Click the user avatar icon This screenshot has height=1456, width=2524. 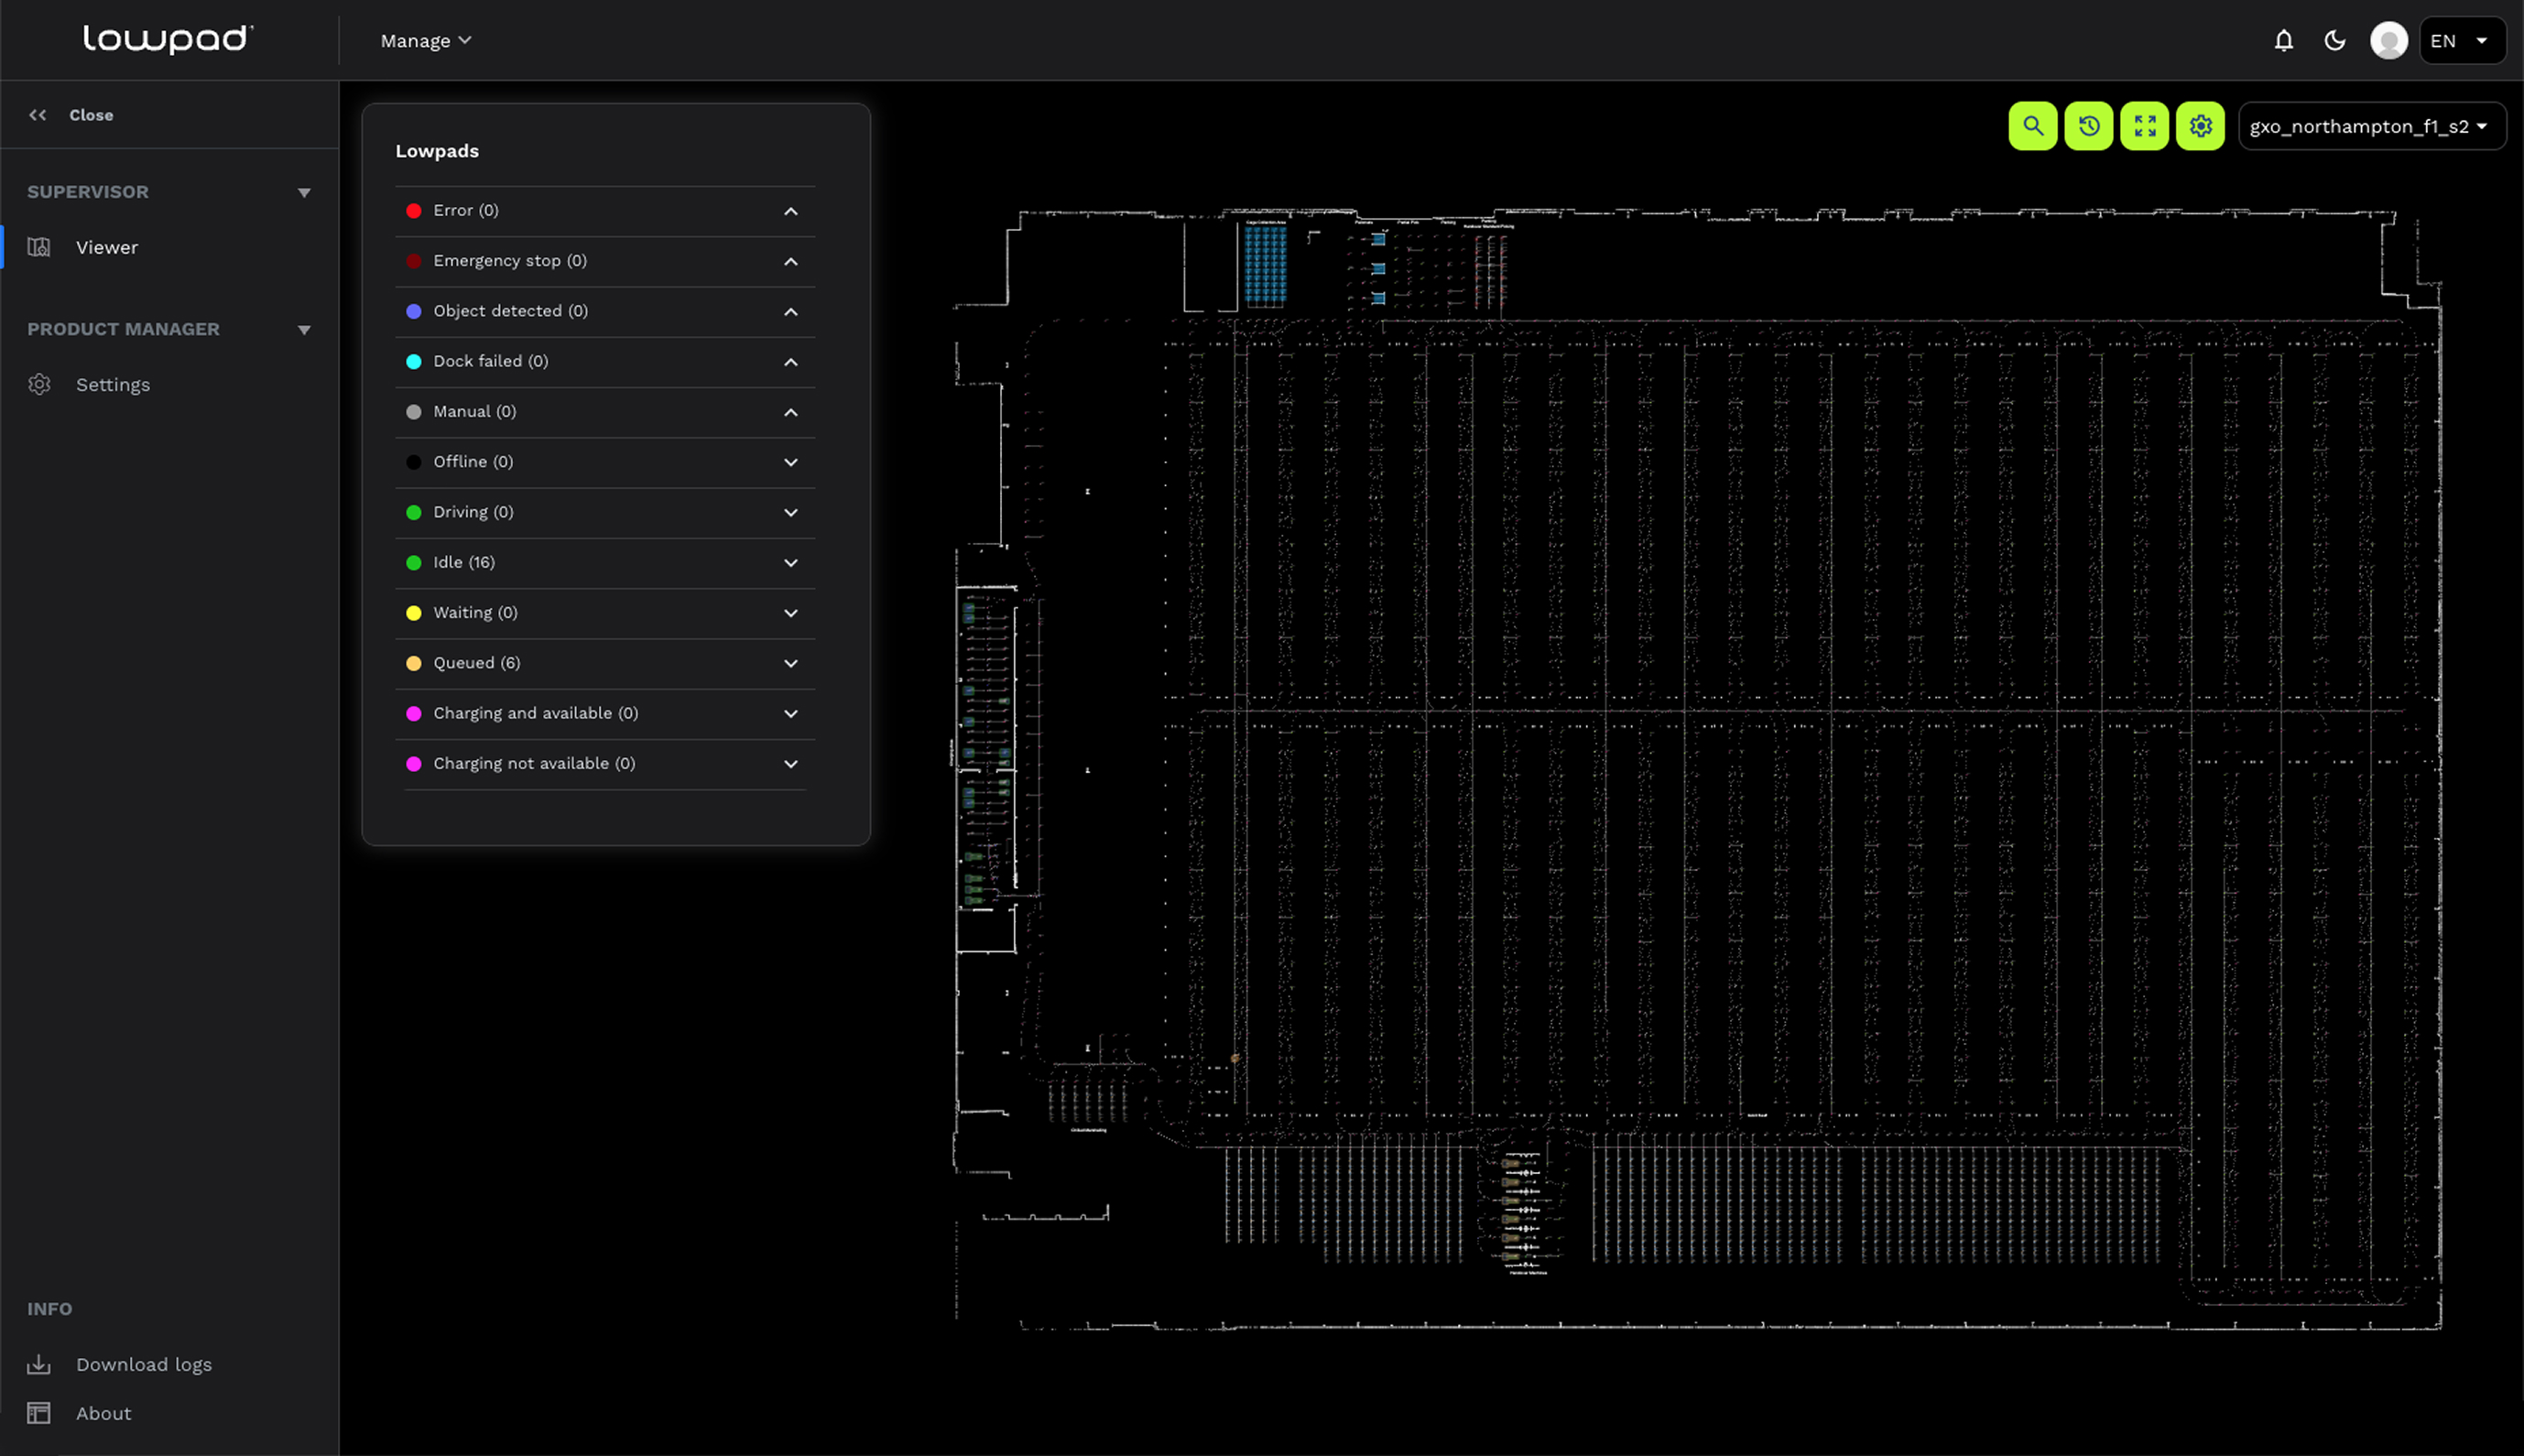[x=2388, y=41]
